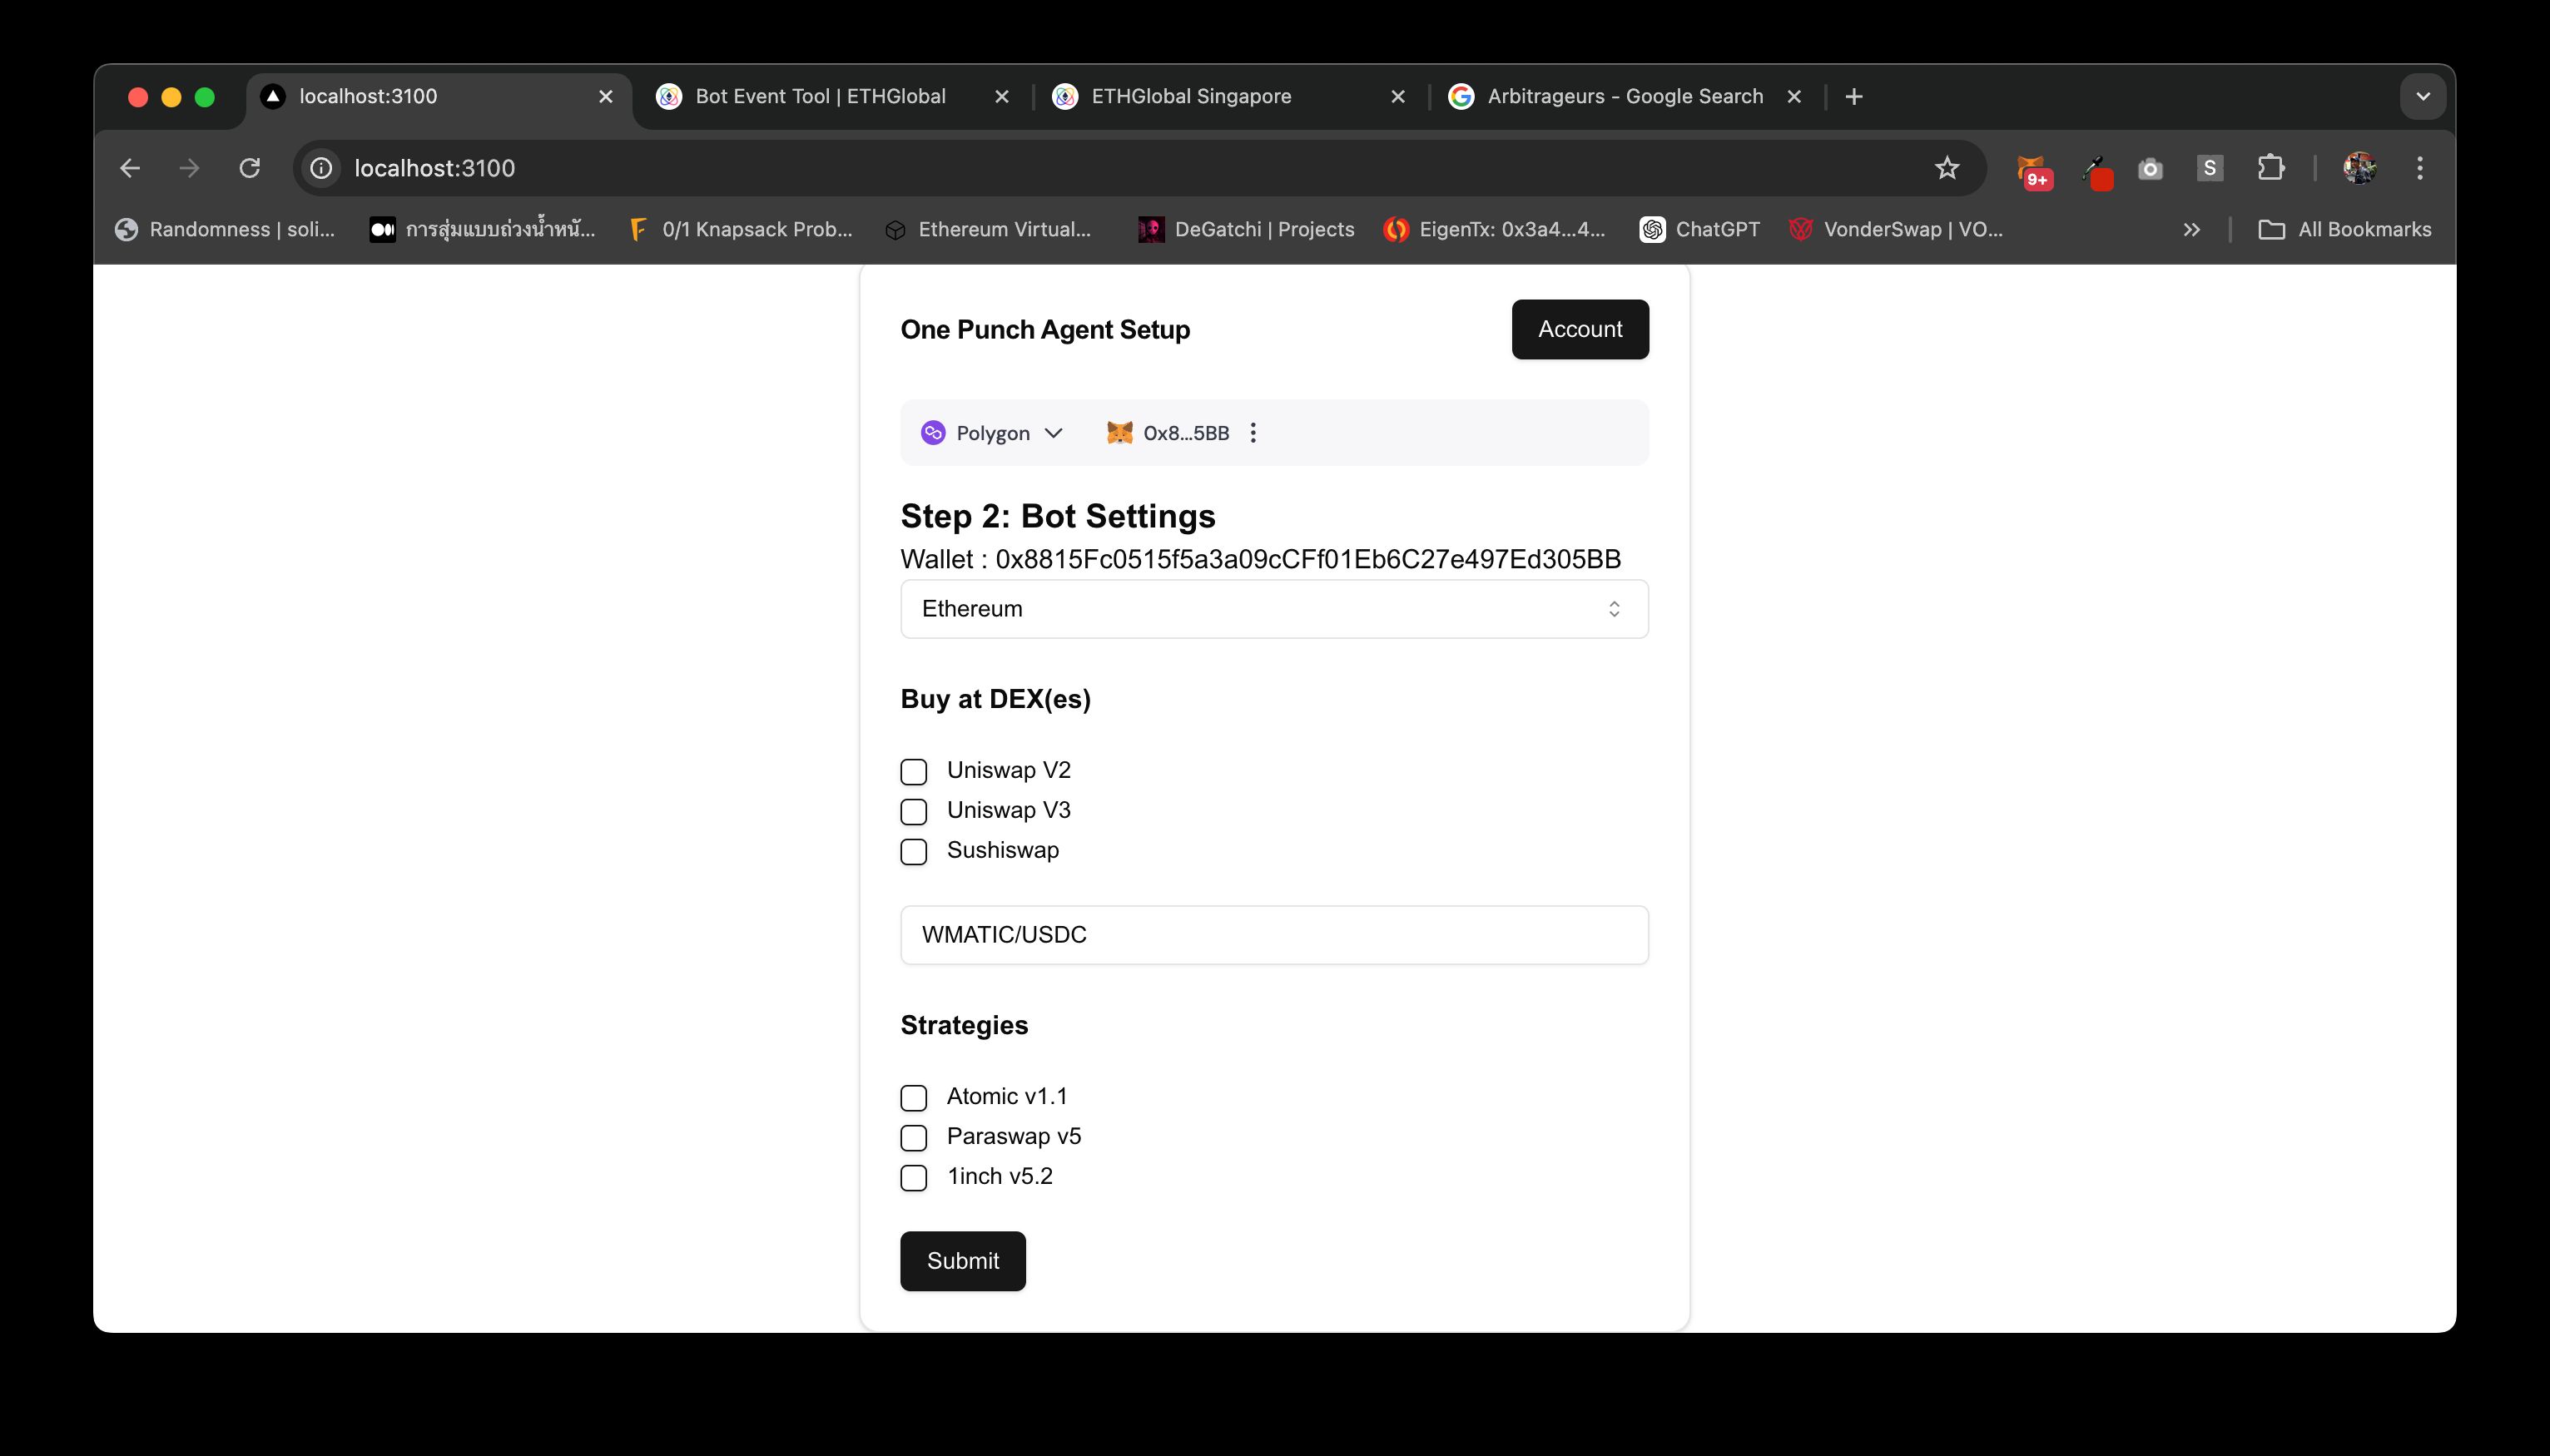Enable the Uniswap V2 checkbox
Viewport: 2550px width, 1456px height.
pos(912,770)
